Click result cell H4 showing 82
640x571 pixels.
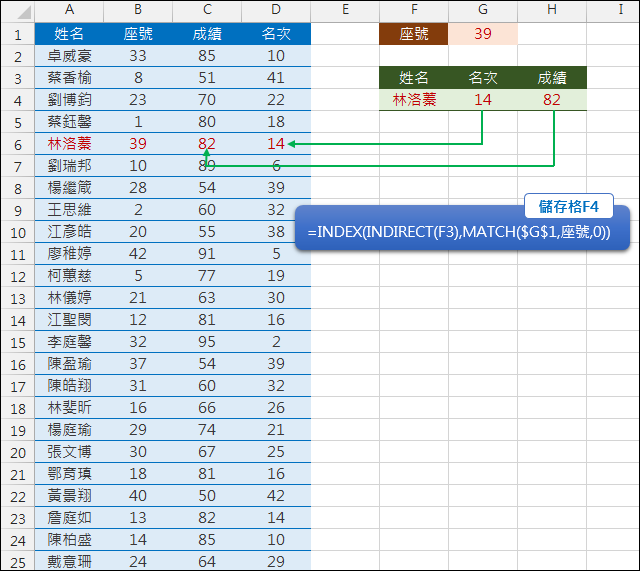552,100
